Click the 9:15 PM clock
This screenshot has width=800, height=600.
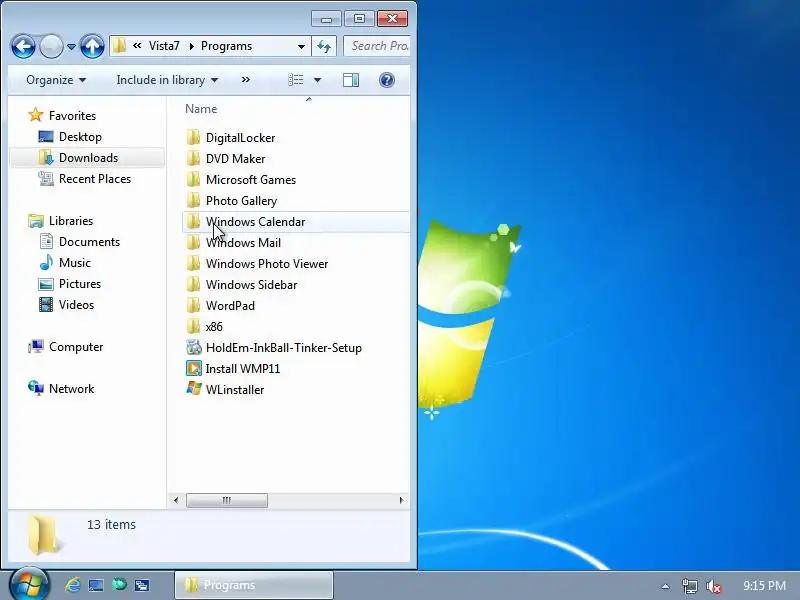coord(764,586)
